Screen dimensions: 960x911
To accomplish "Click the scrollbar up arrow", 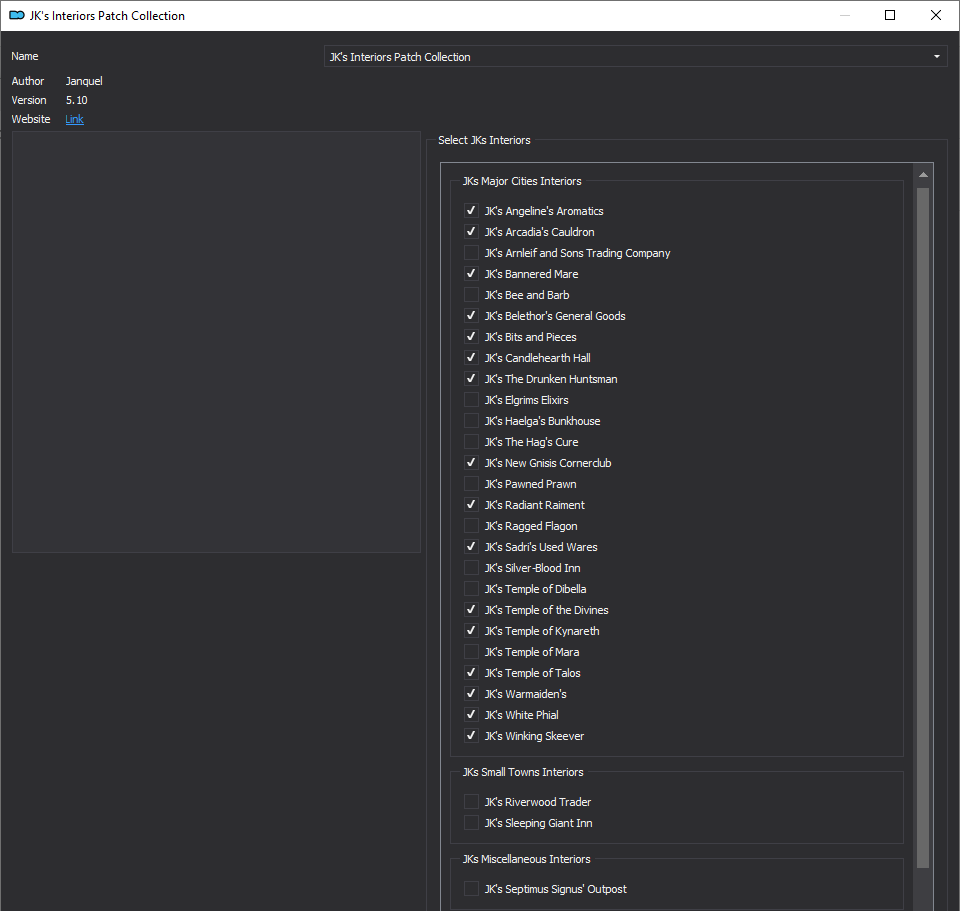I will [x=923, y=175].
